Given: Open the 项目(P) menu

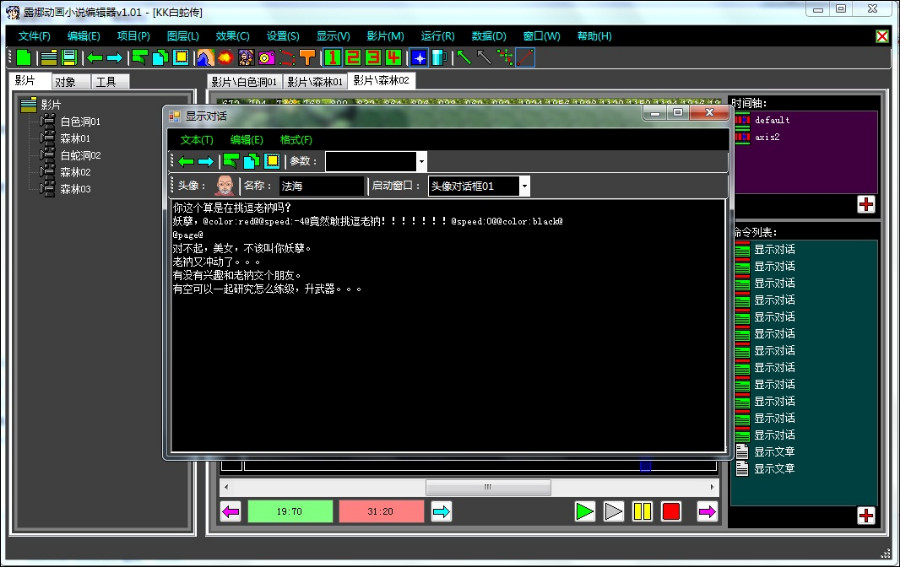Looking at the screenshot, I should tap(134, 36).
